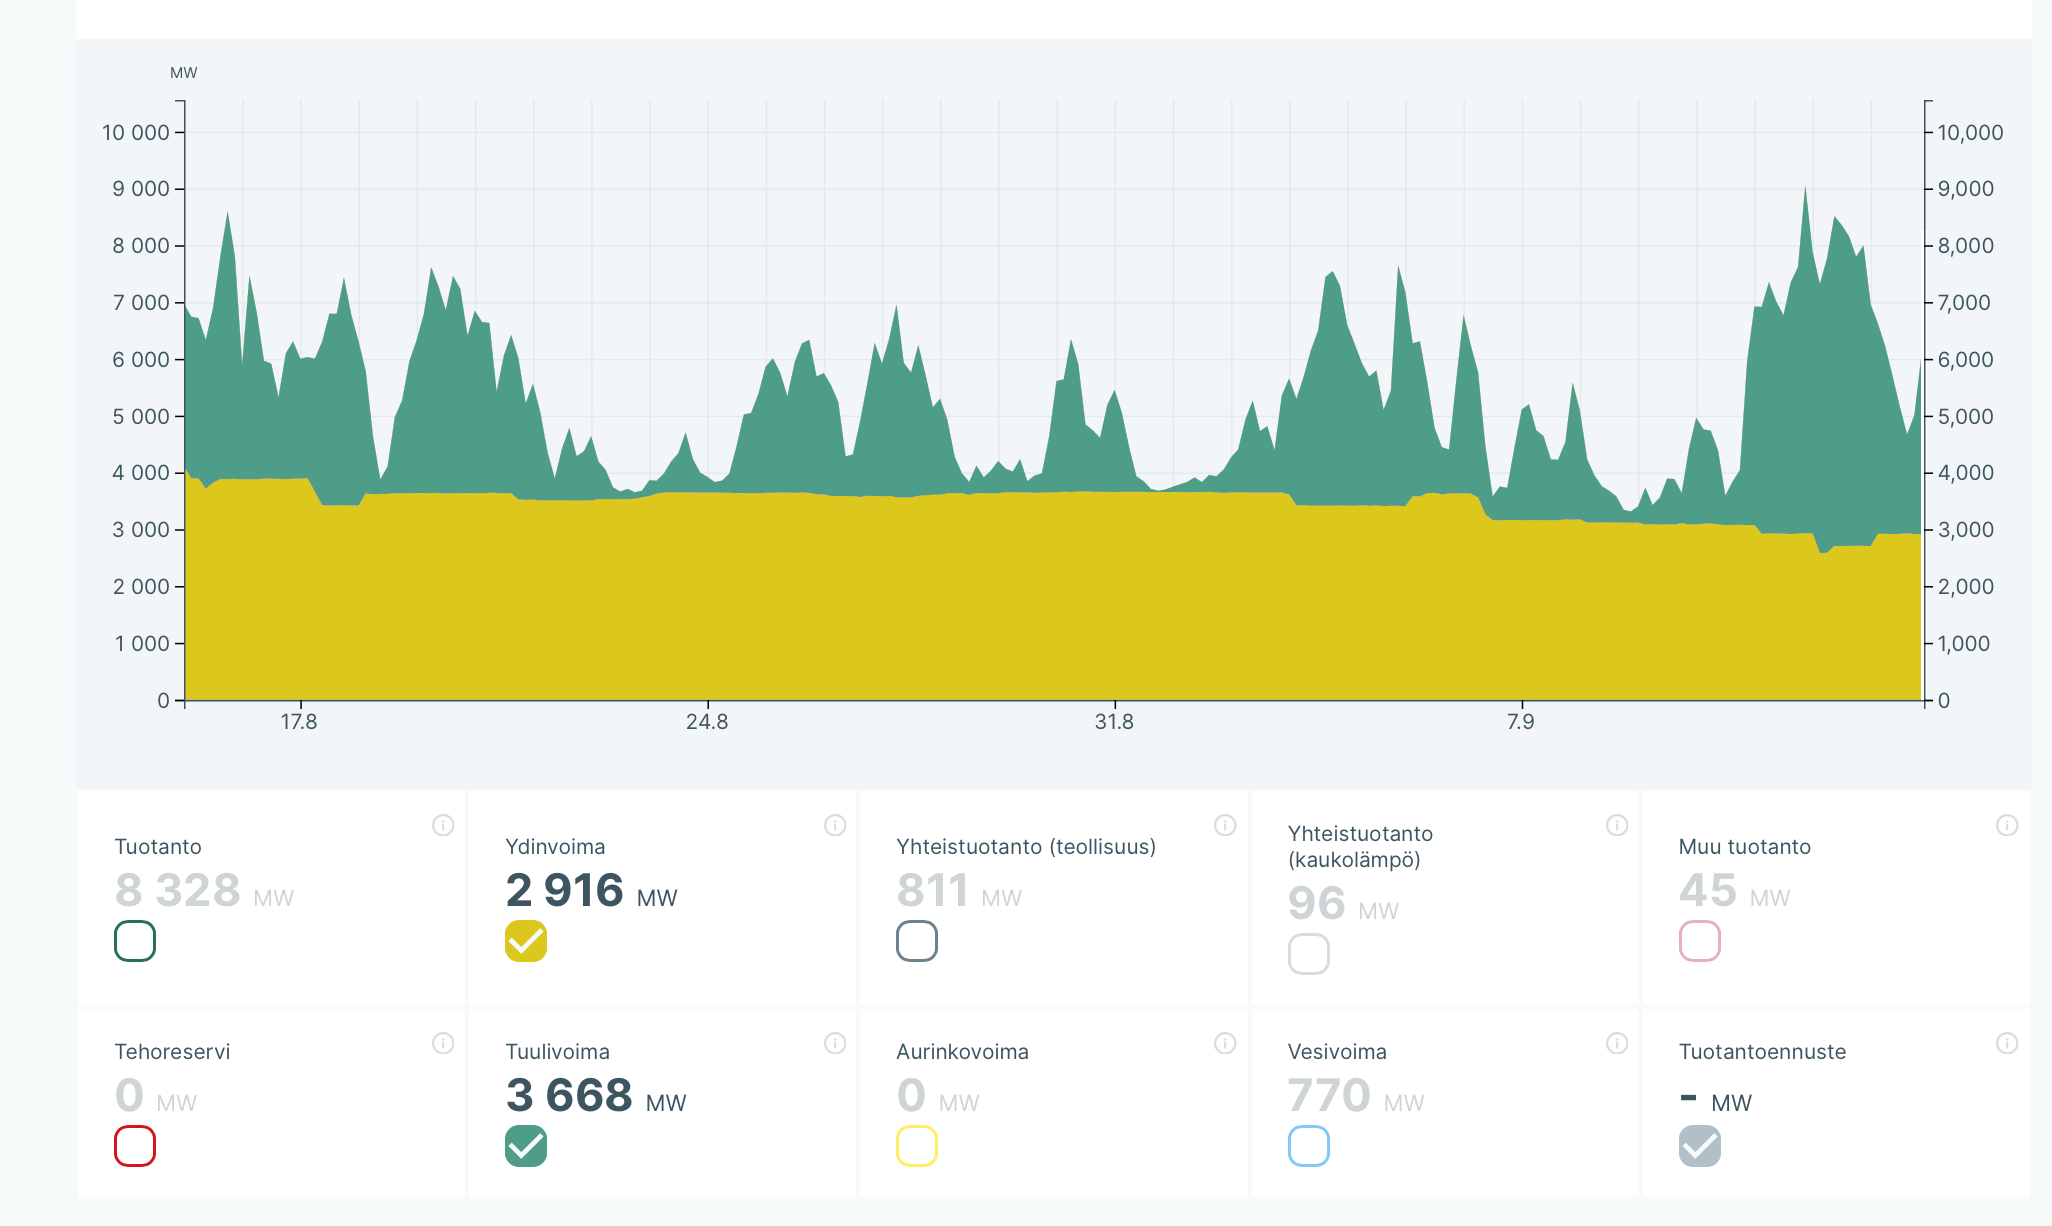This screenshot has width=2052, height=1226.
Task: Enable the pink Muu tuotanto checkbox
Action: pyautogui.click(x=1700, y=941)
